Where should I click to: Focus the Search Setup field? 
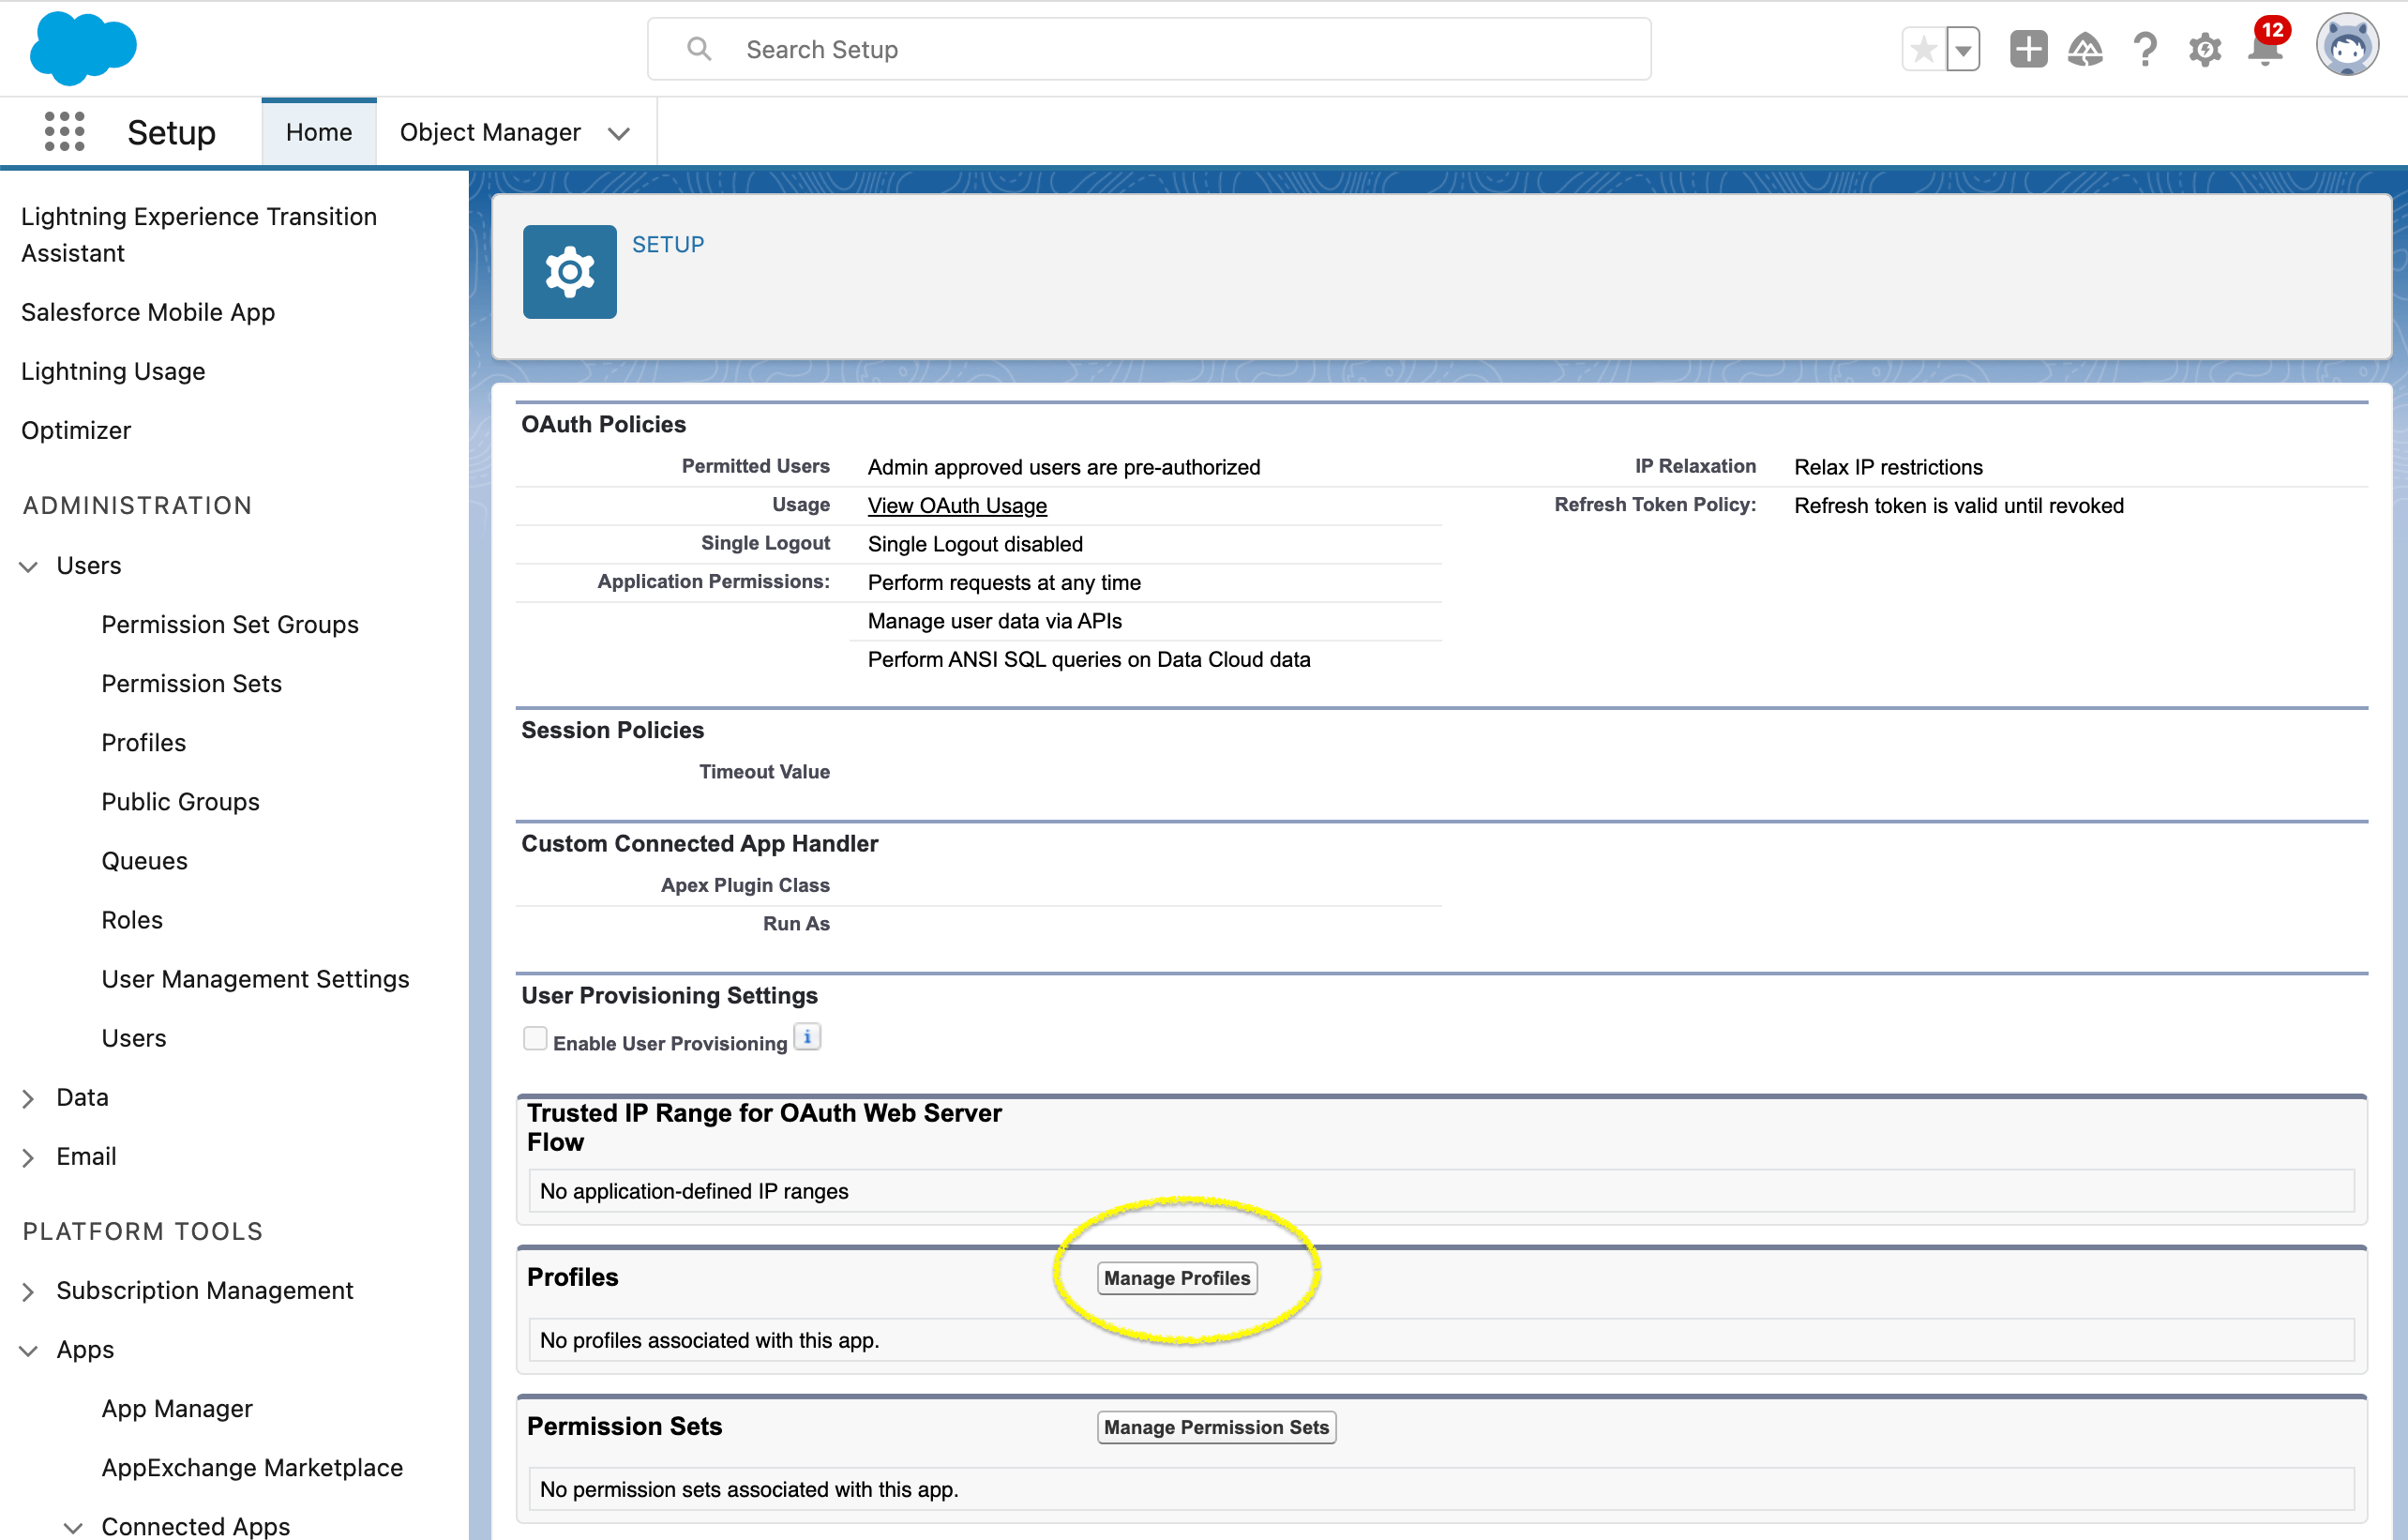(1149, 49)
